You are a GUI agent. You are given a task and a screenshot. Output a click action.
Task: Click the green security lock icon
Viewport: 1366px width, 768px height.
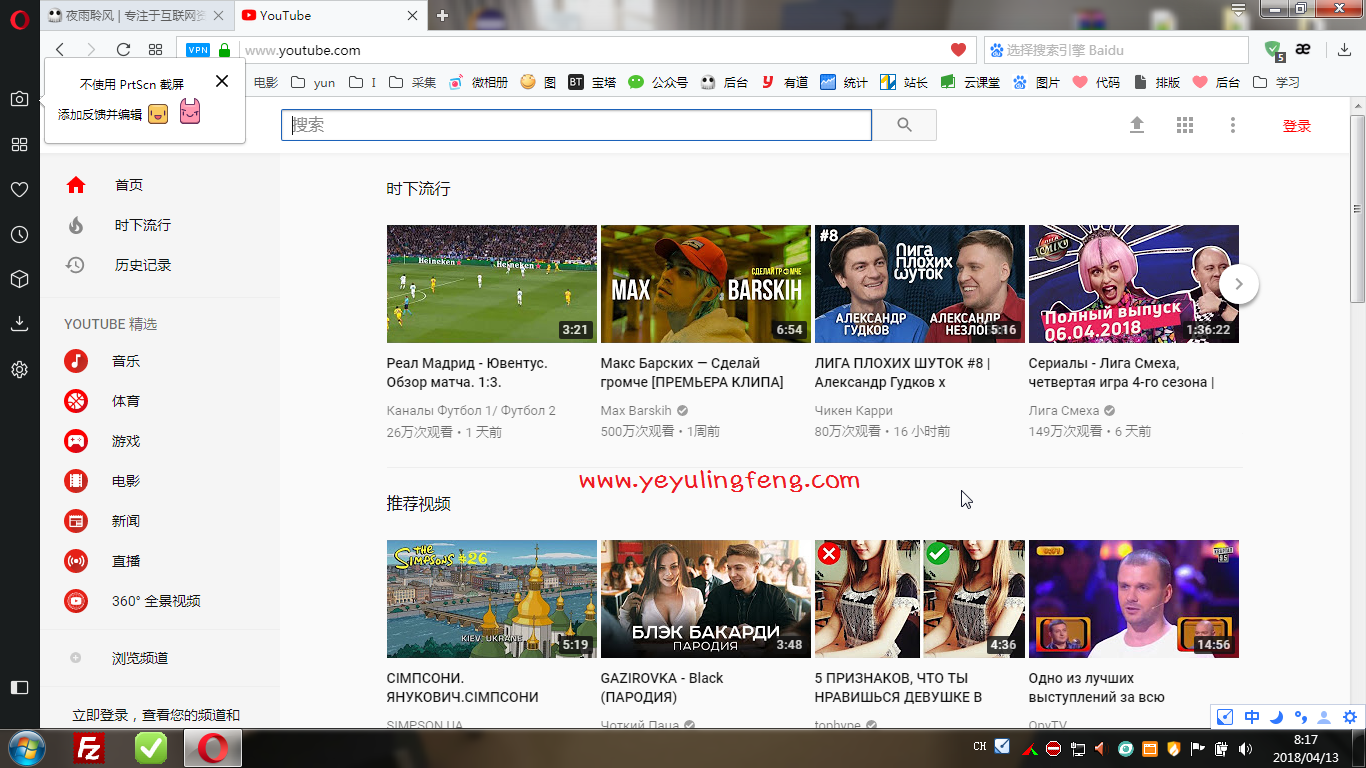(224, 50)
